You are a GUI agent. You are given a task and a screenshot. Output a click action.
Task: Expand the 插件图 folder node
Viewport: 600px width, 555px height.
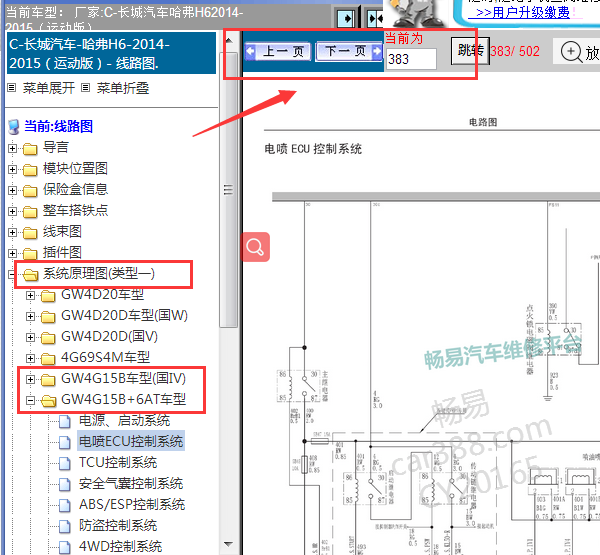12,253
